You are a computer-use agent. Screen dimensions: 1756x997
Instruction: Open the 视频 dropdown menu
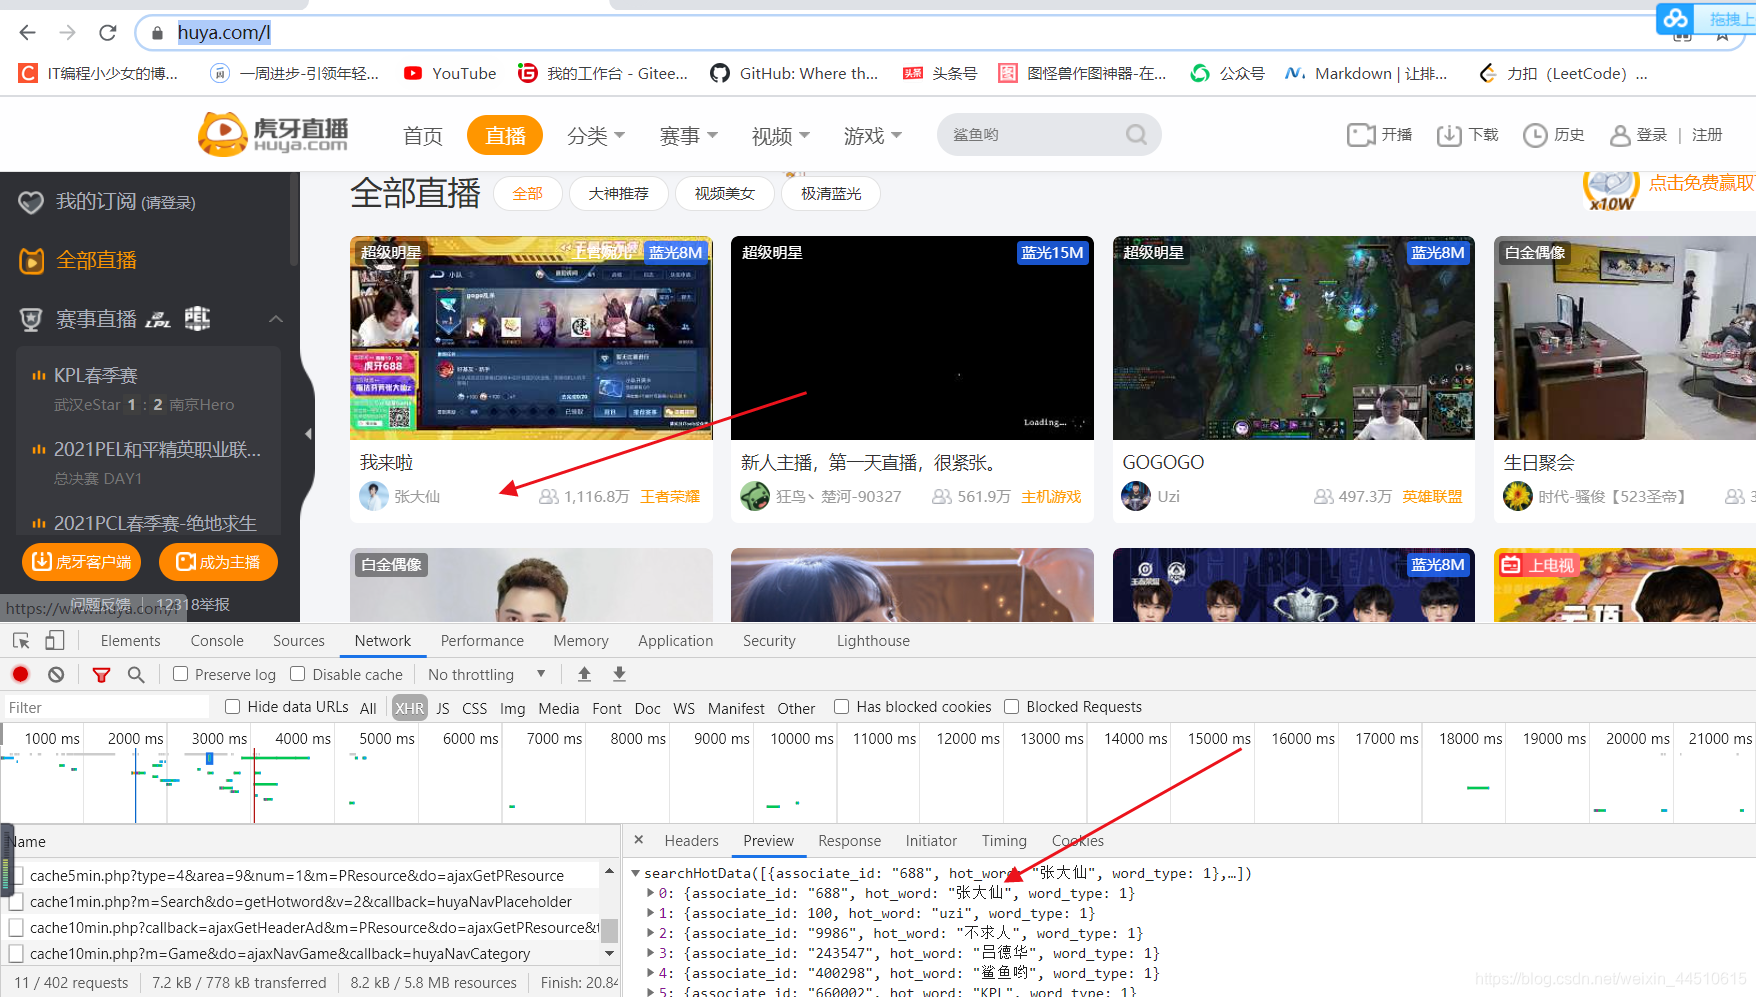pos(780,135)
